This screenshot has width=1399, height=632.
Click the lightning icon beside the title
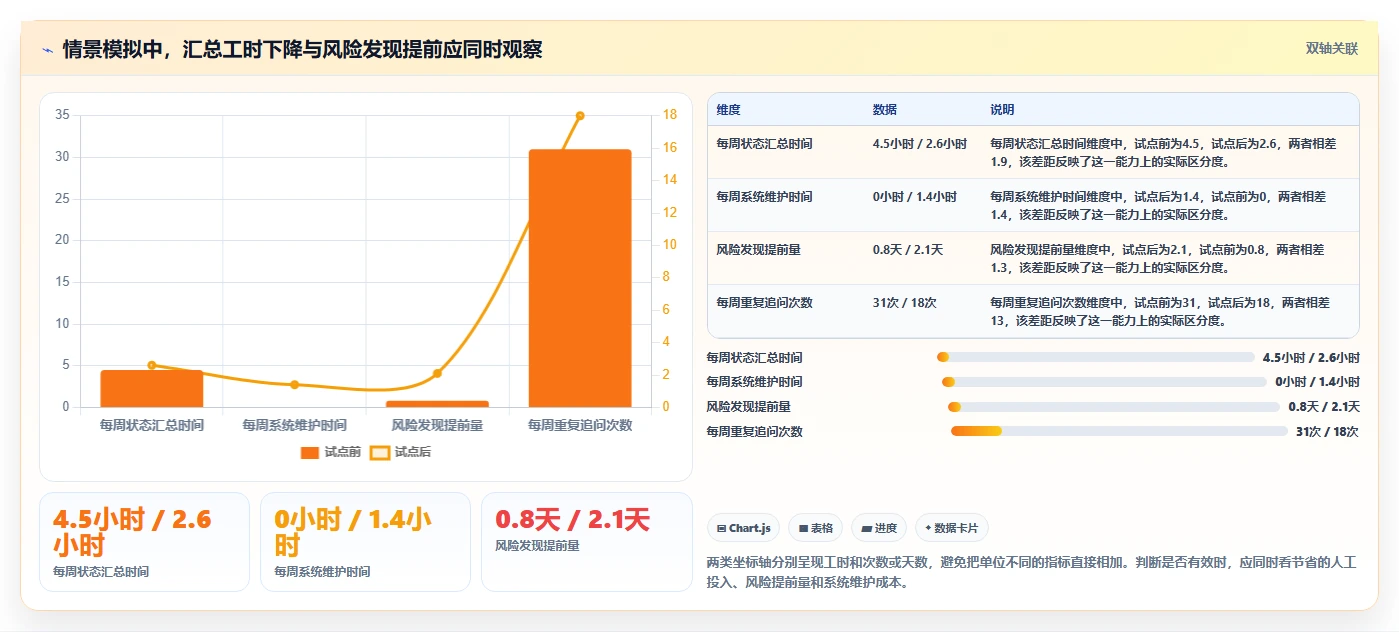(47, 49)
